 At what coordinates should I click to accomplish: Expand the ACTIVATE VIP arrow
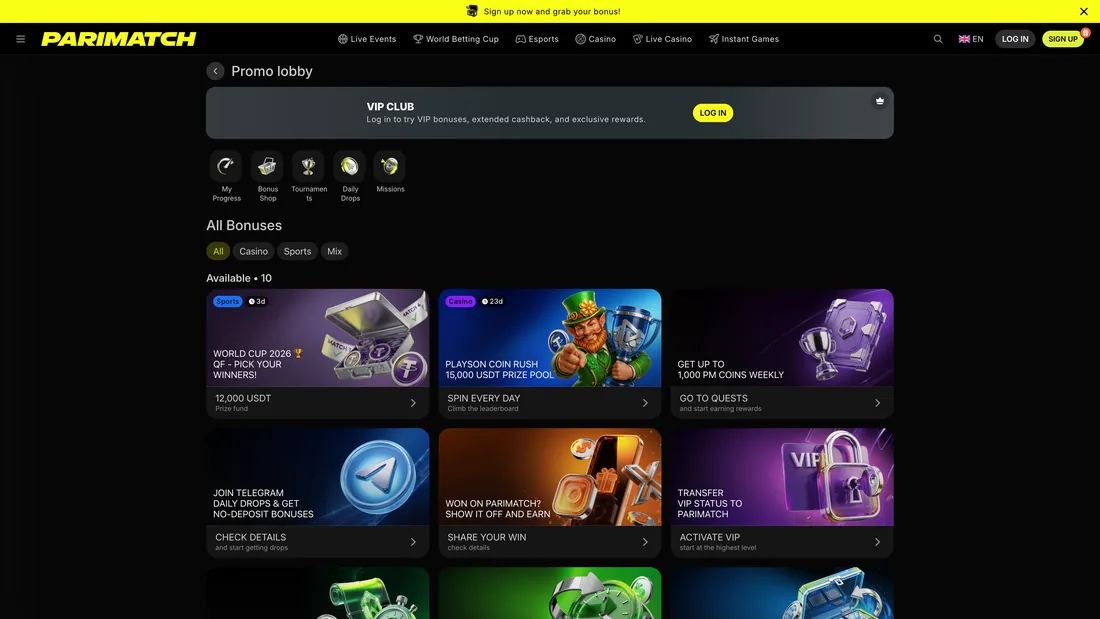pos(878,542)
